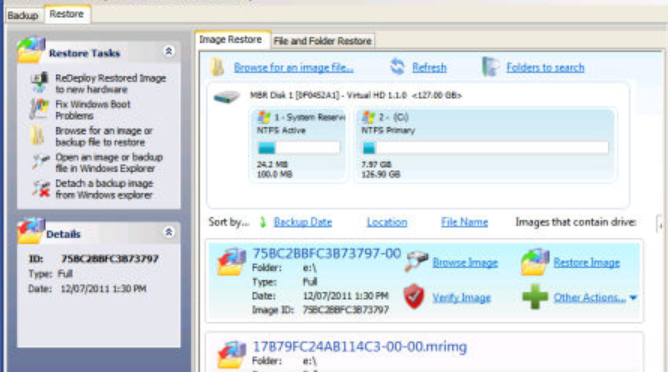
Task: Click the System Reserved usage bar
Action: click(x=299, y=148)
